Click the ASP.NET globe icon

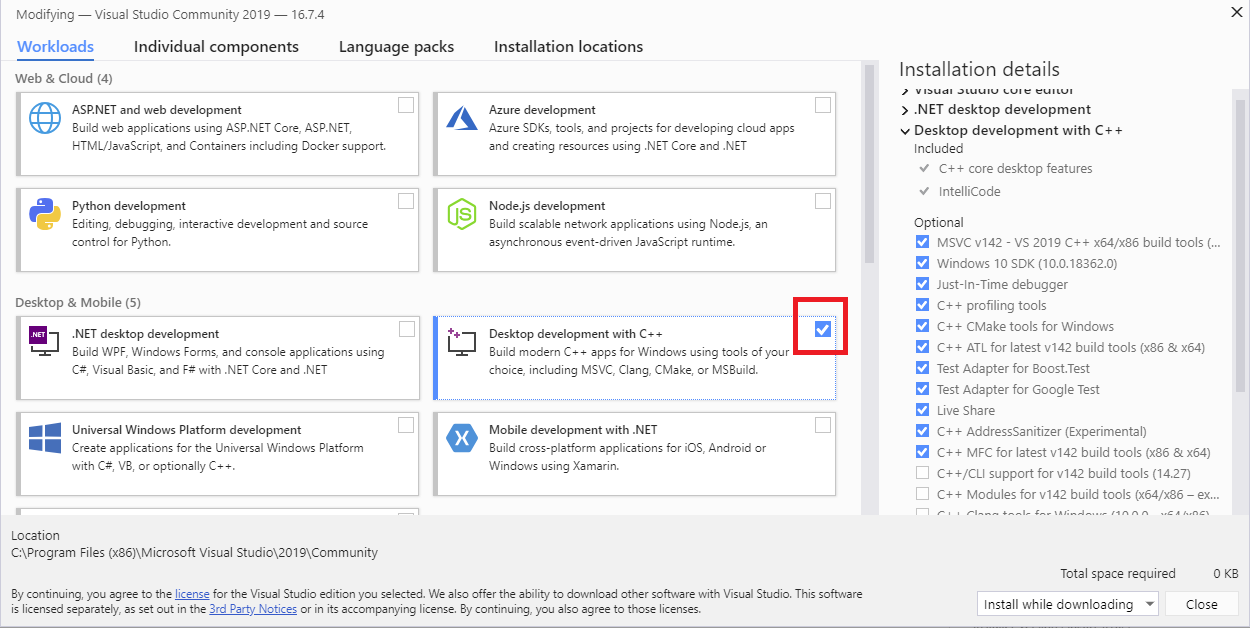[46, 119]
